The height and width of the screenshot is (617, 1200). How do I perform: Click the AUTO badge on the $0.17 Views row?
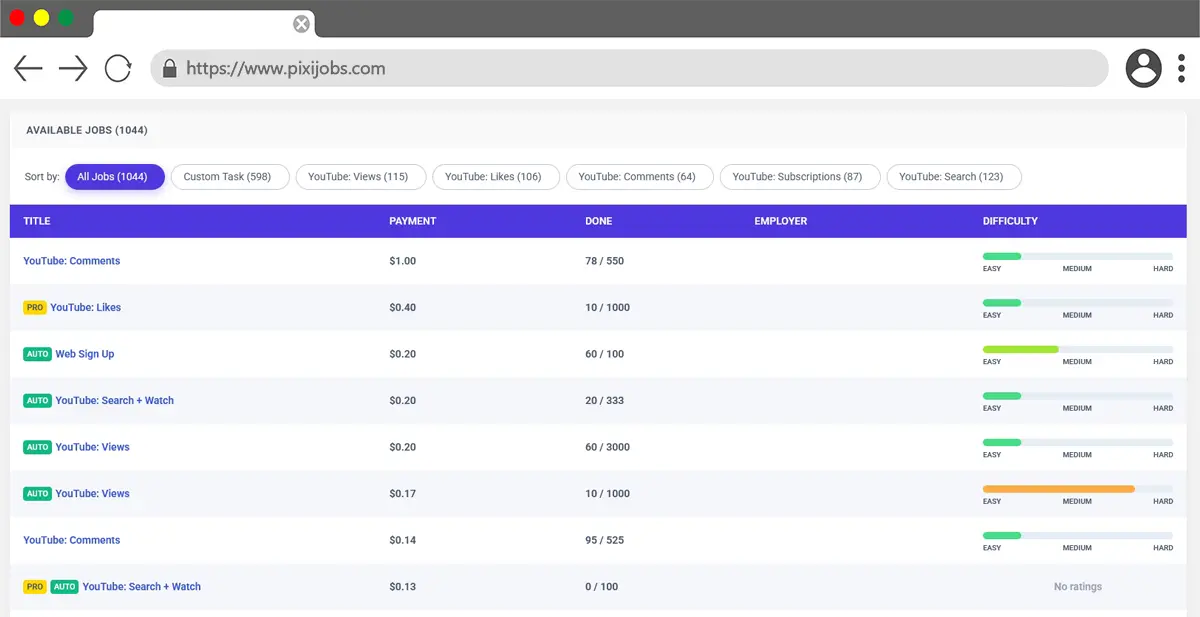click(37, 494)
